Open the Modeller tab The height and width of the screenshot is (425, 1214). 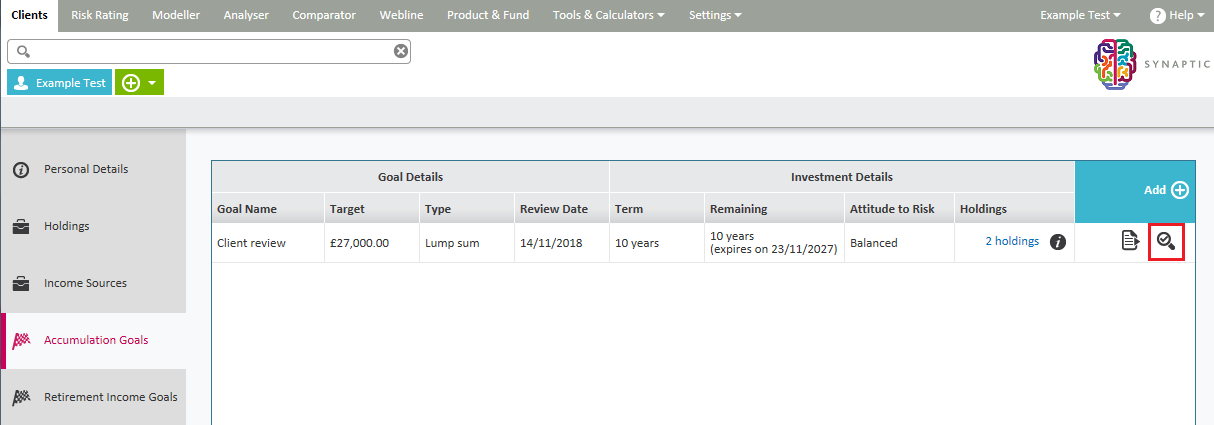[176, 15]
